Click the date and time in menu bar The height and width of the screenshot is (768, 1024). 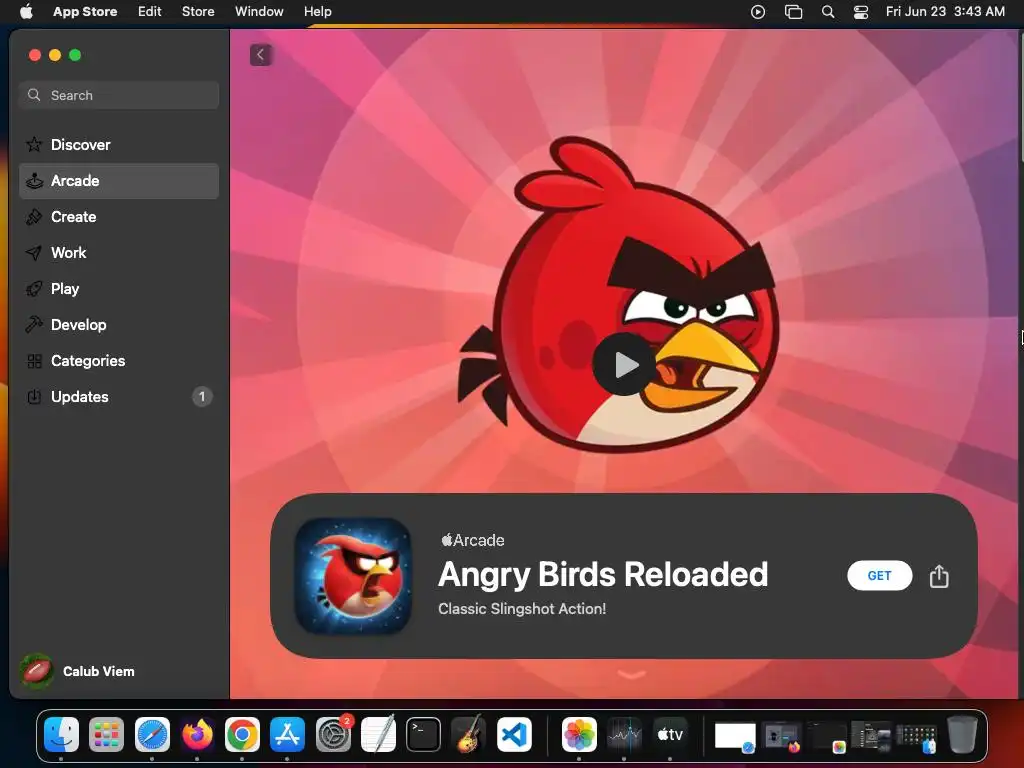coord(945,12)
